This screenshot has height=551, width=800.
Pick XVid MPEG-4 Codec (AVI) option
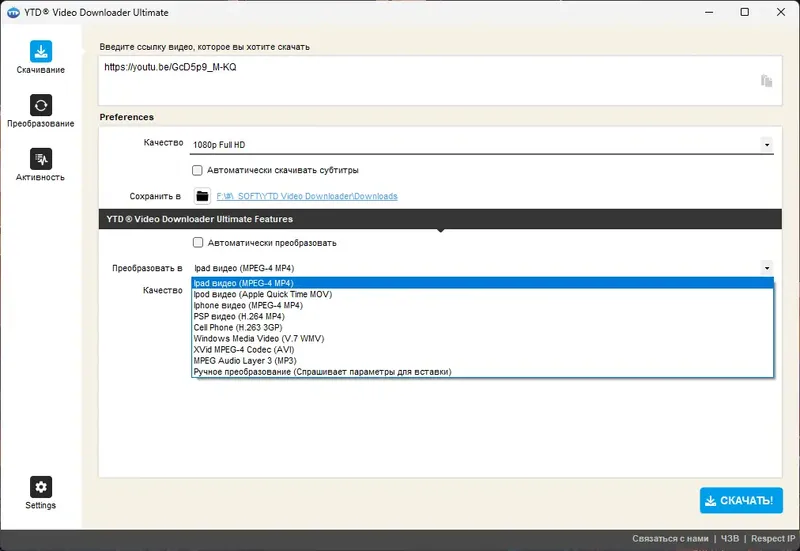[483, 350]
